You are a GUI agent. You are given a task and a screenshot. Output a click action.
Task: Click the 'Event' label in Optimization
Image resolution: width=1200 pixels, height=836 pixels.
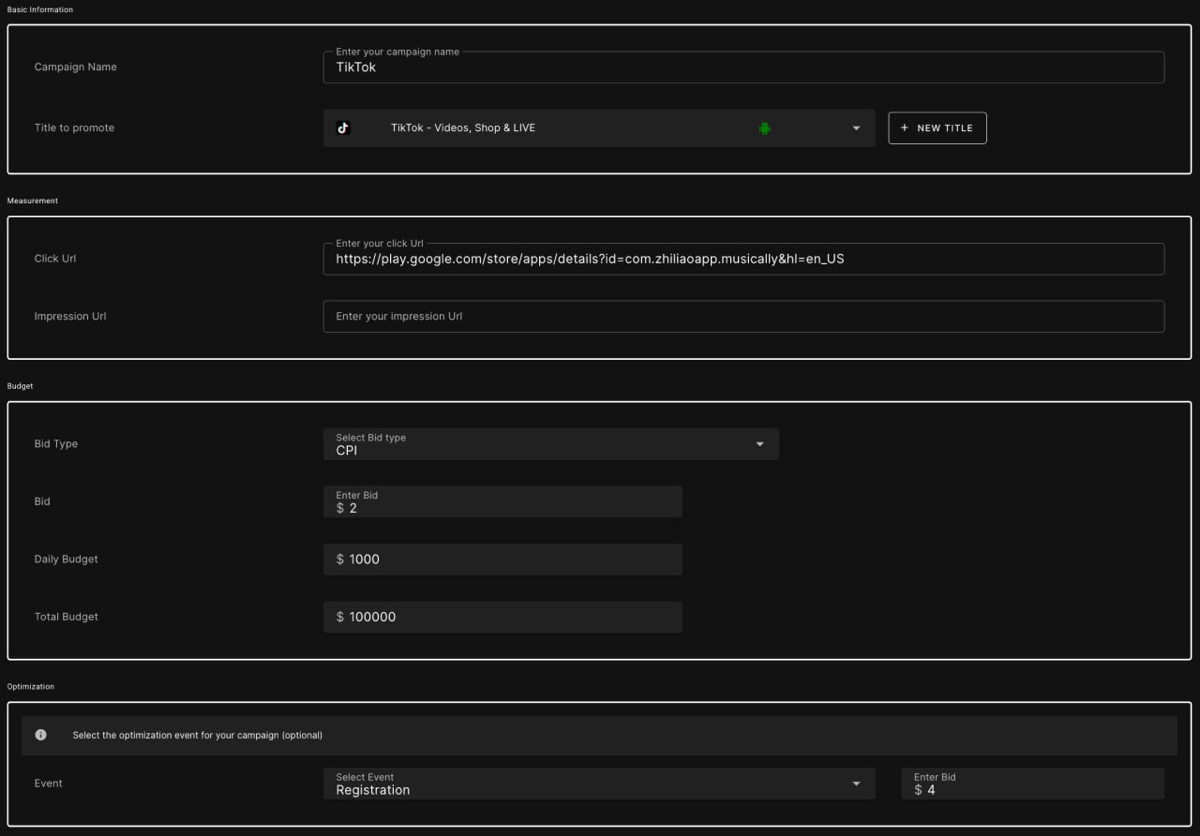click(48, 783)
